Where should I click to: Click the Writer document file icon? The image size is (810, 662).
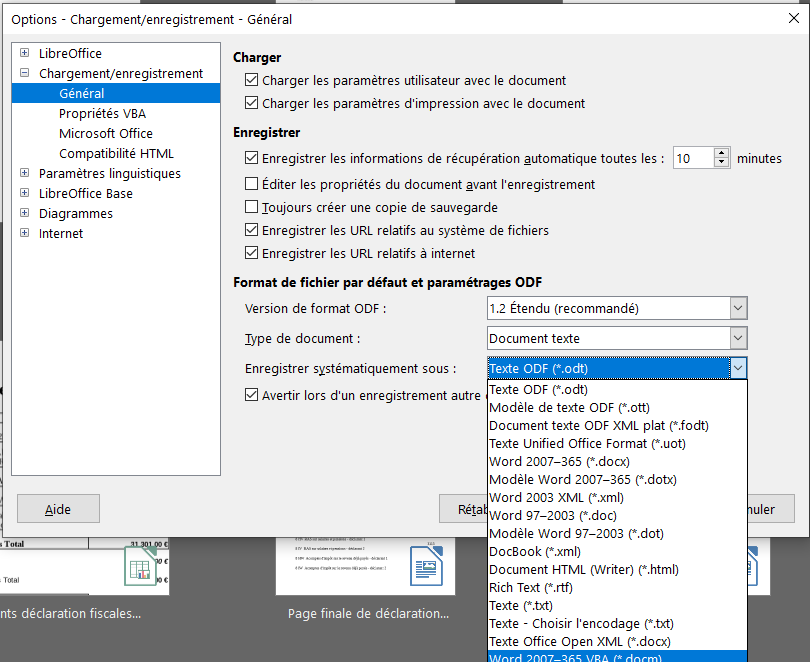click(426, 566)
